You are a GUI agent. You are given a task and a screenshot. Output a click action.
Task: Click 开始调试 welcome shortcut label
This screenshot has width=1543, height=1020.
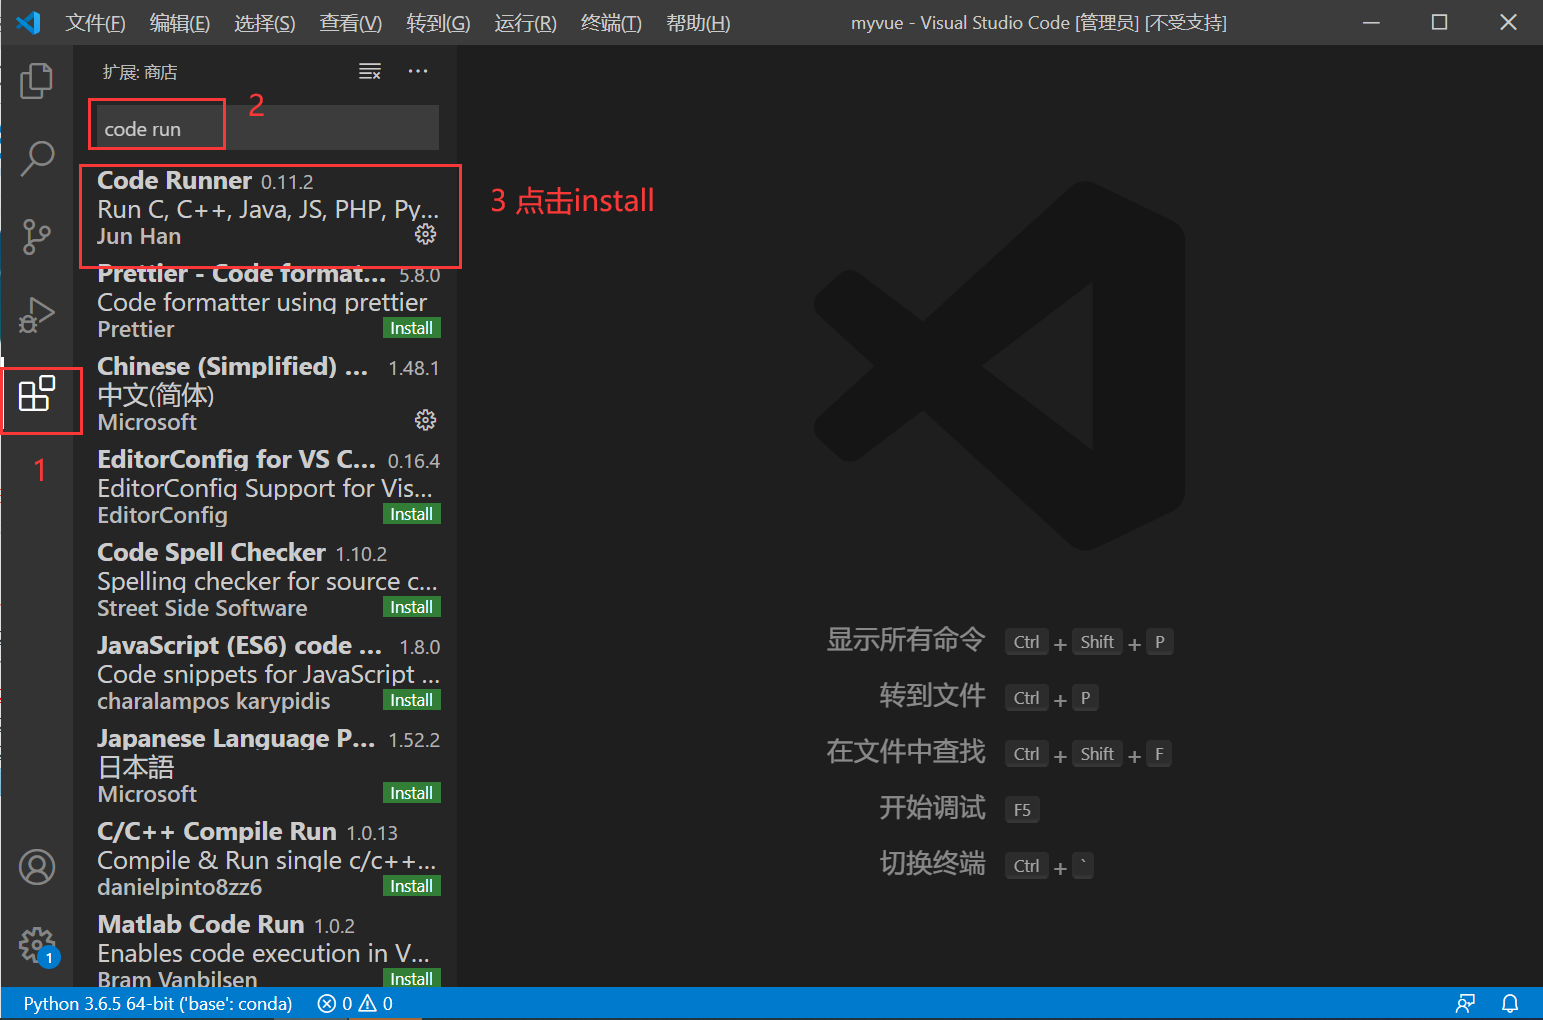pos(932,808)
